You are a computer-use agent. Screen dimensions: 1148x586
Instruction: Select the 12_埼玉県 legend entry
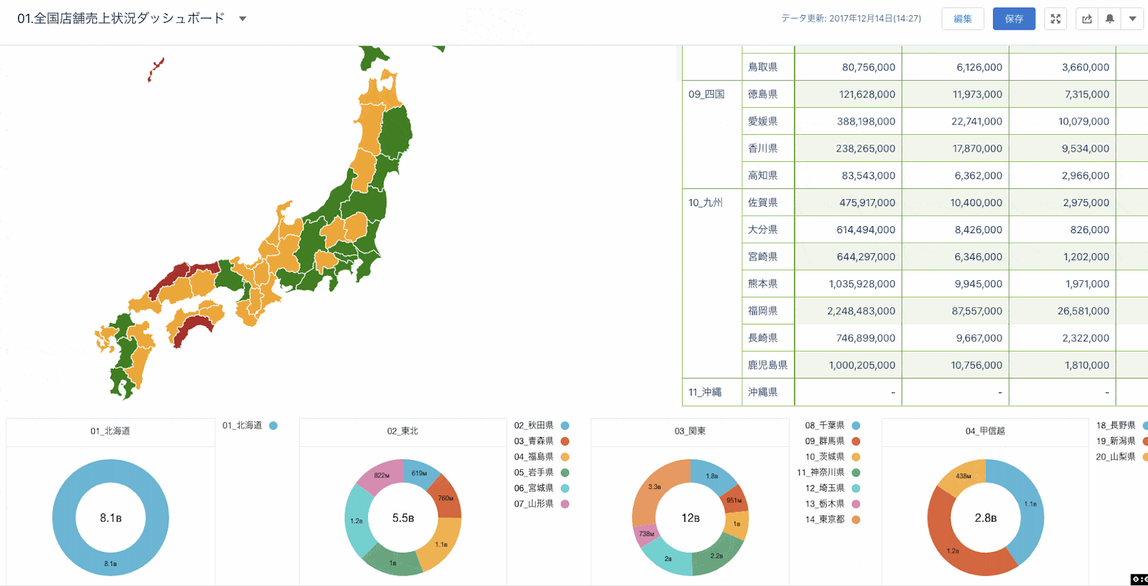(832, 488)
